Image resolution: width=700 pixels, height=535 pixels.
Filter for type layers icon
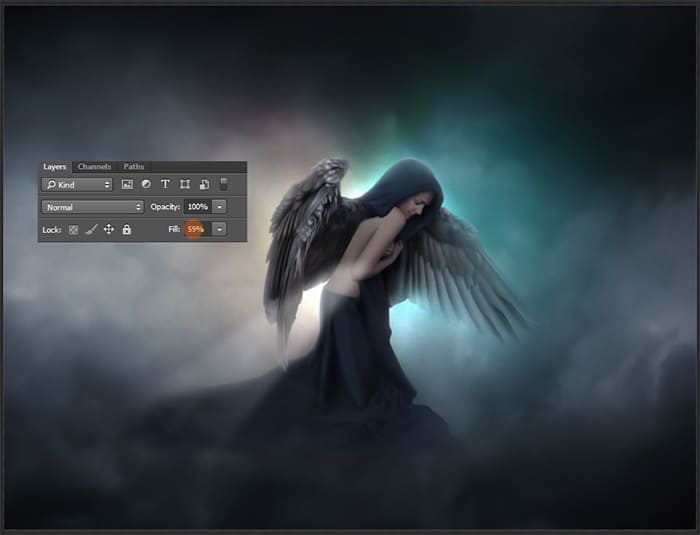[165, 184]
